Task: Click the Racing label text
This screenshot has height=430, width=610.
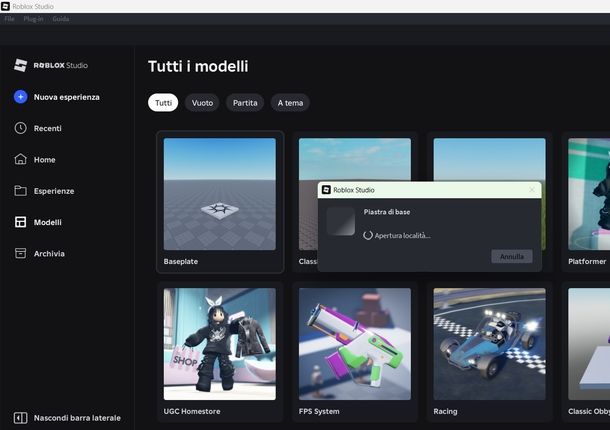Action: coord(445,411)
